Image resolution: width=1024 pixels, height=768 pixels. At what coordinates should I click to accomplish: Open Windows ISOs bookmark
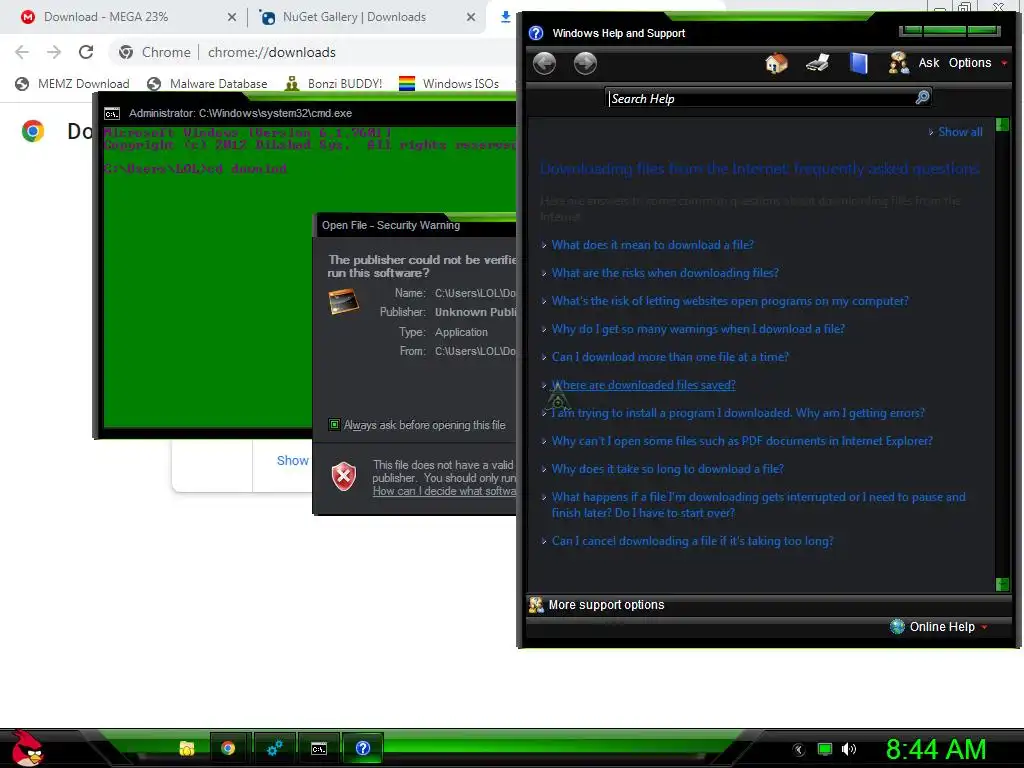pyautogui.click(x=449, y=84)
